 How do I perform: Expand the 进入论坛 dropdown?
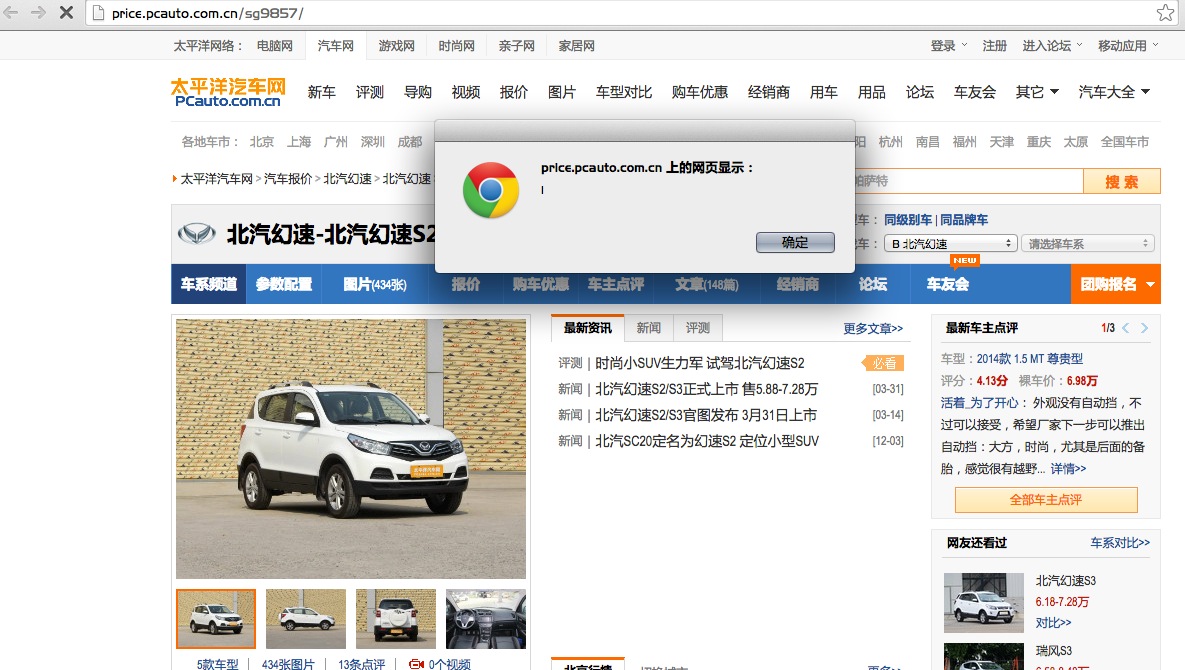pyautogui.click(x=1052, y=46)
